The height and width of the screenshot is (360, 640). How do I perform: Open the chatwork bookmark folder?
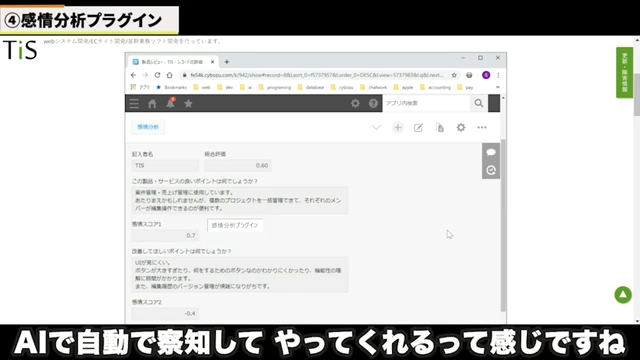point(373,87)
